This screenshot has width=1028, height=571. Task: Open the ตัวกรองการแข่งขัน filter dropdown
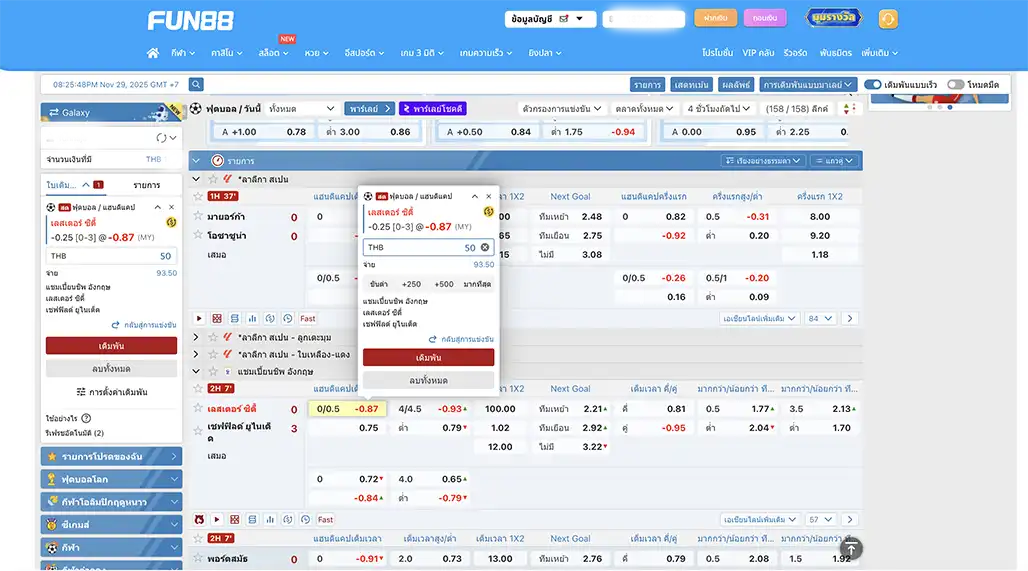(562, 109)
